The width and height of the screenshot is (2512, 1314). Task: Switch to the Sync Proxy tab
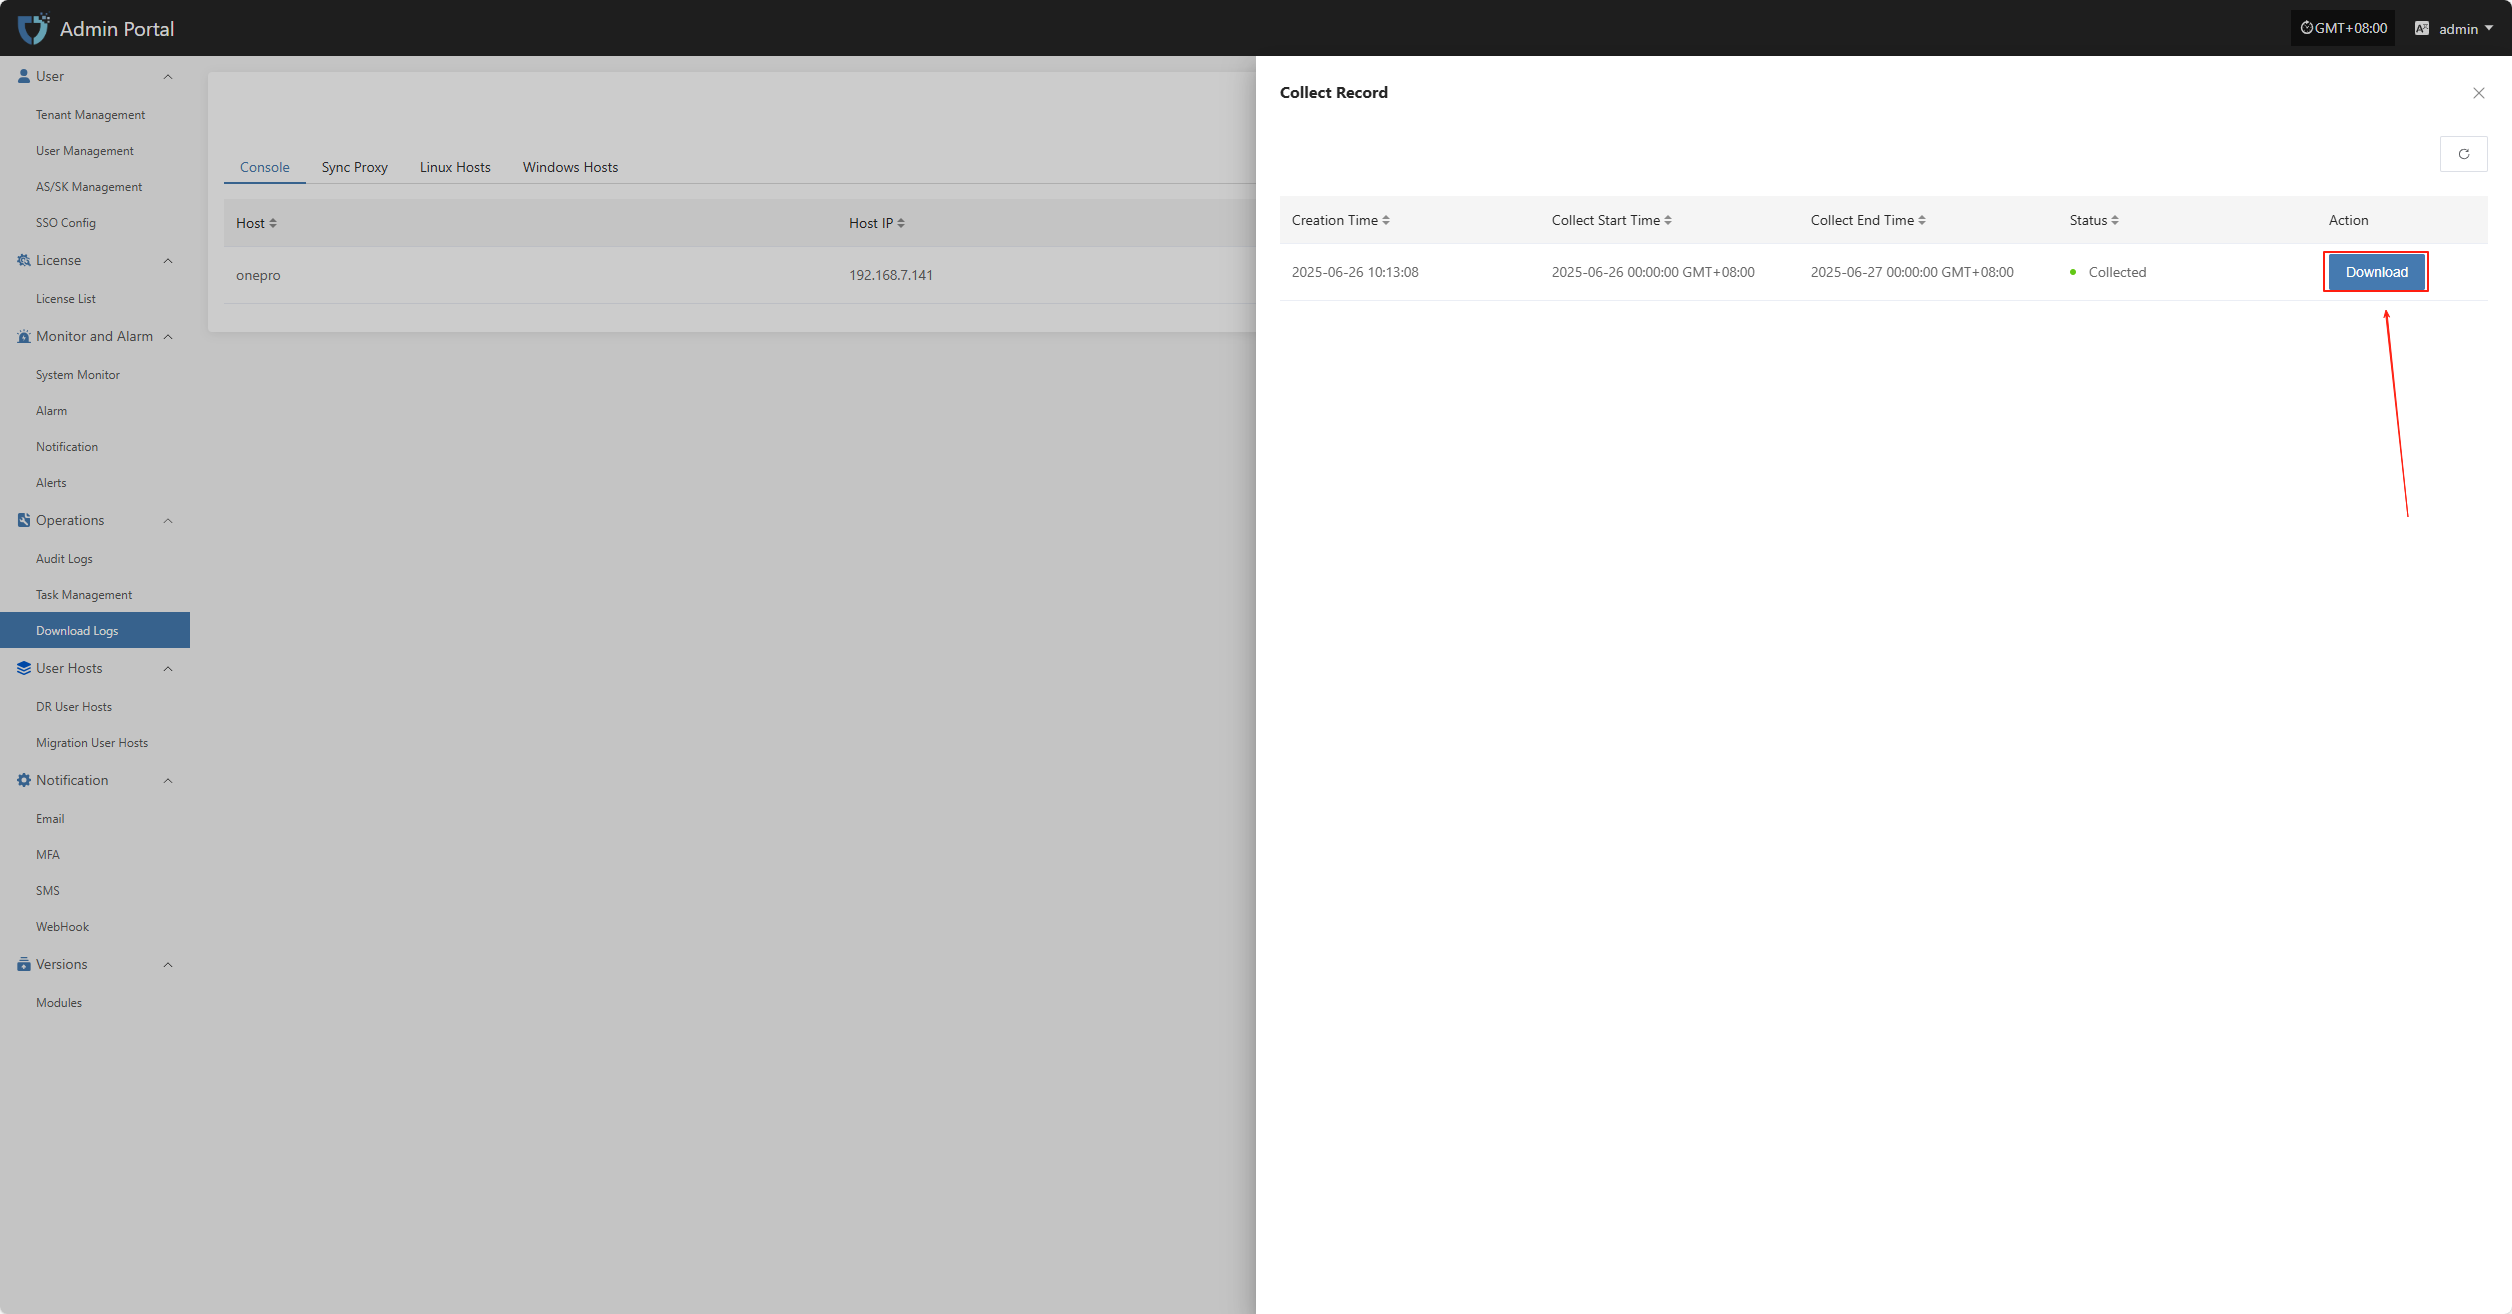(x=354, y=167)
